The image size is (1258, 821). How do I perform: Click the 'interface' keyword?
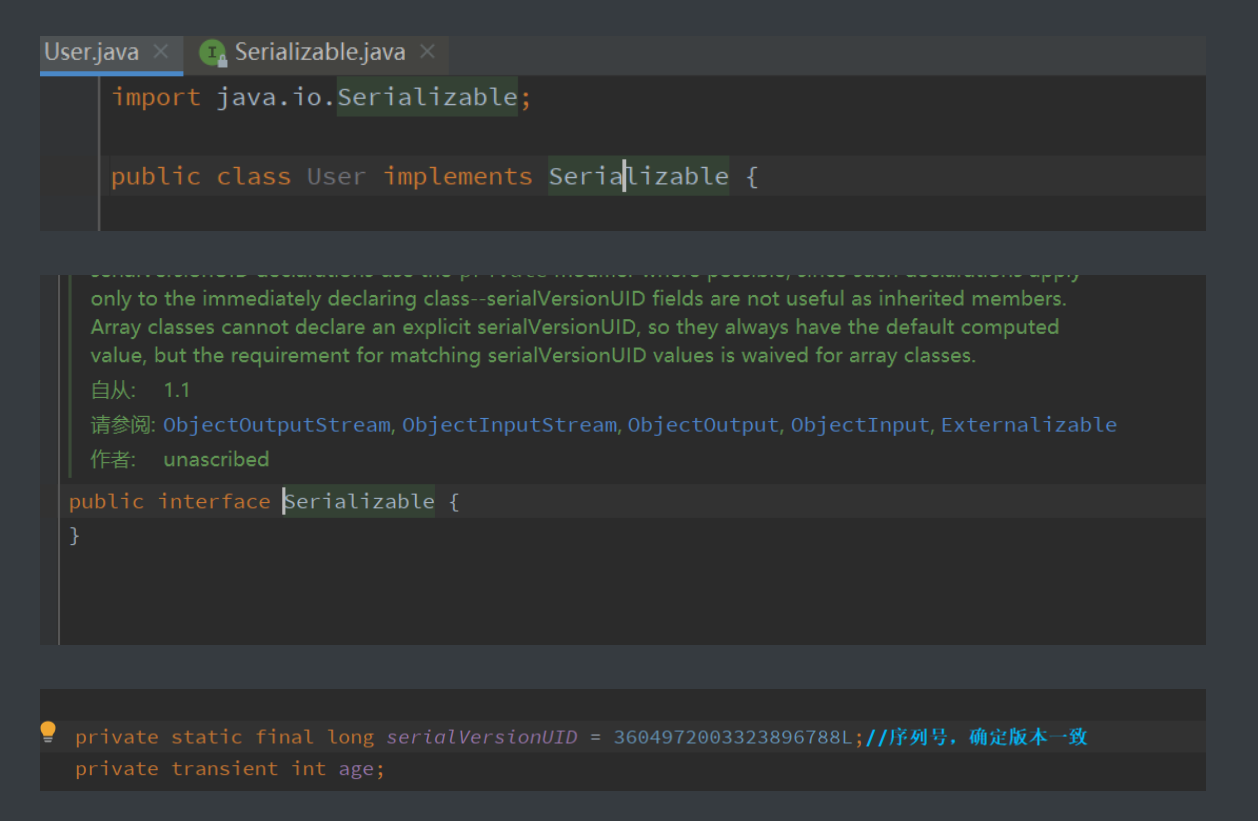tap(214, 501)
